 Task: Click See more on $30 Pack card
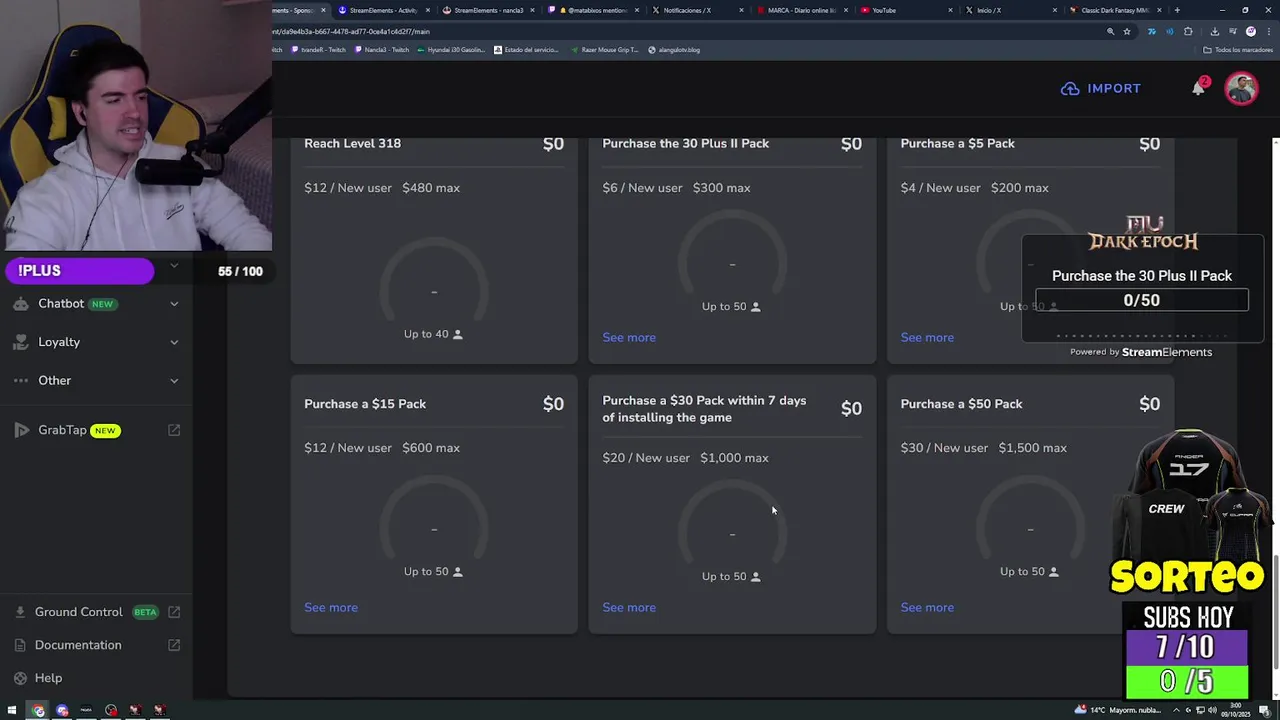point(629,607)
